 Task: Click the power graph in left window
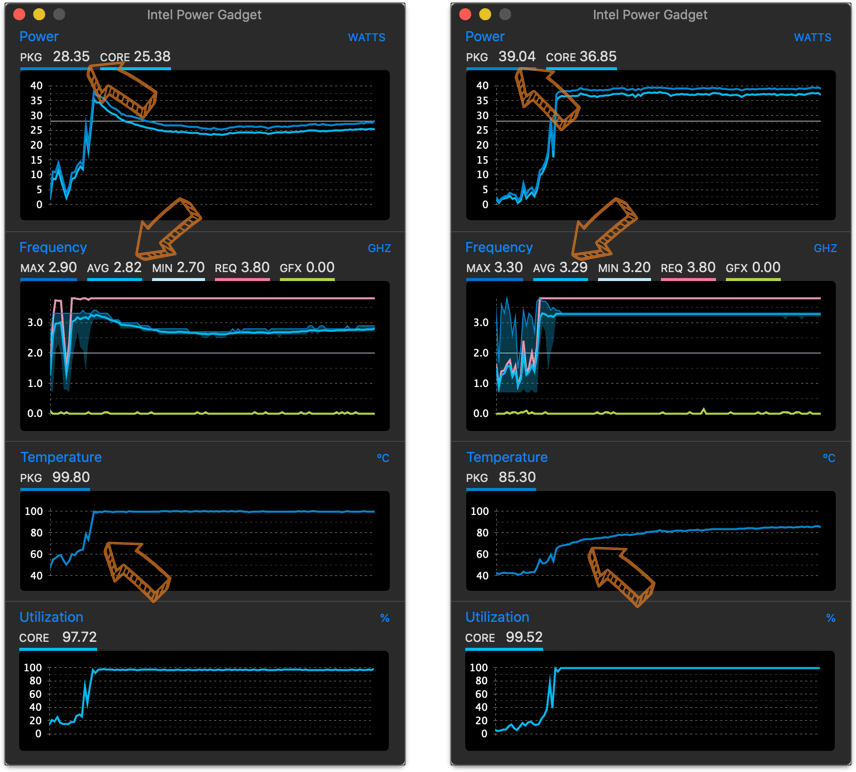click(205, 145)
